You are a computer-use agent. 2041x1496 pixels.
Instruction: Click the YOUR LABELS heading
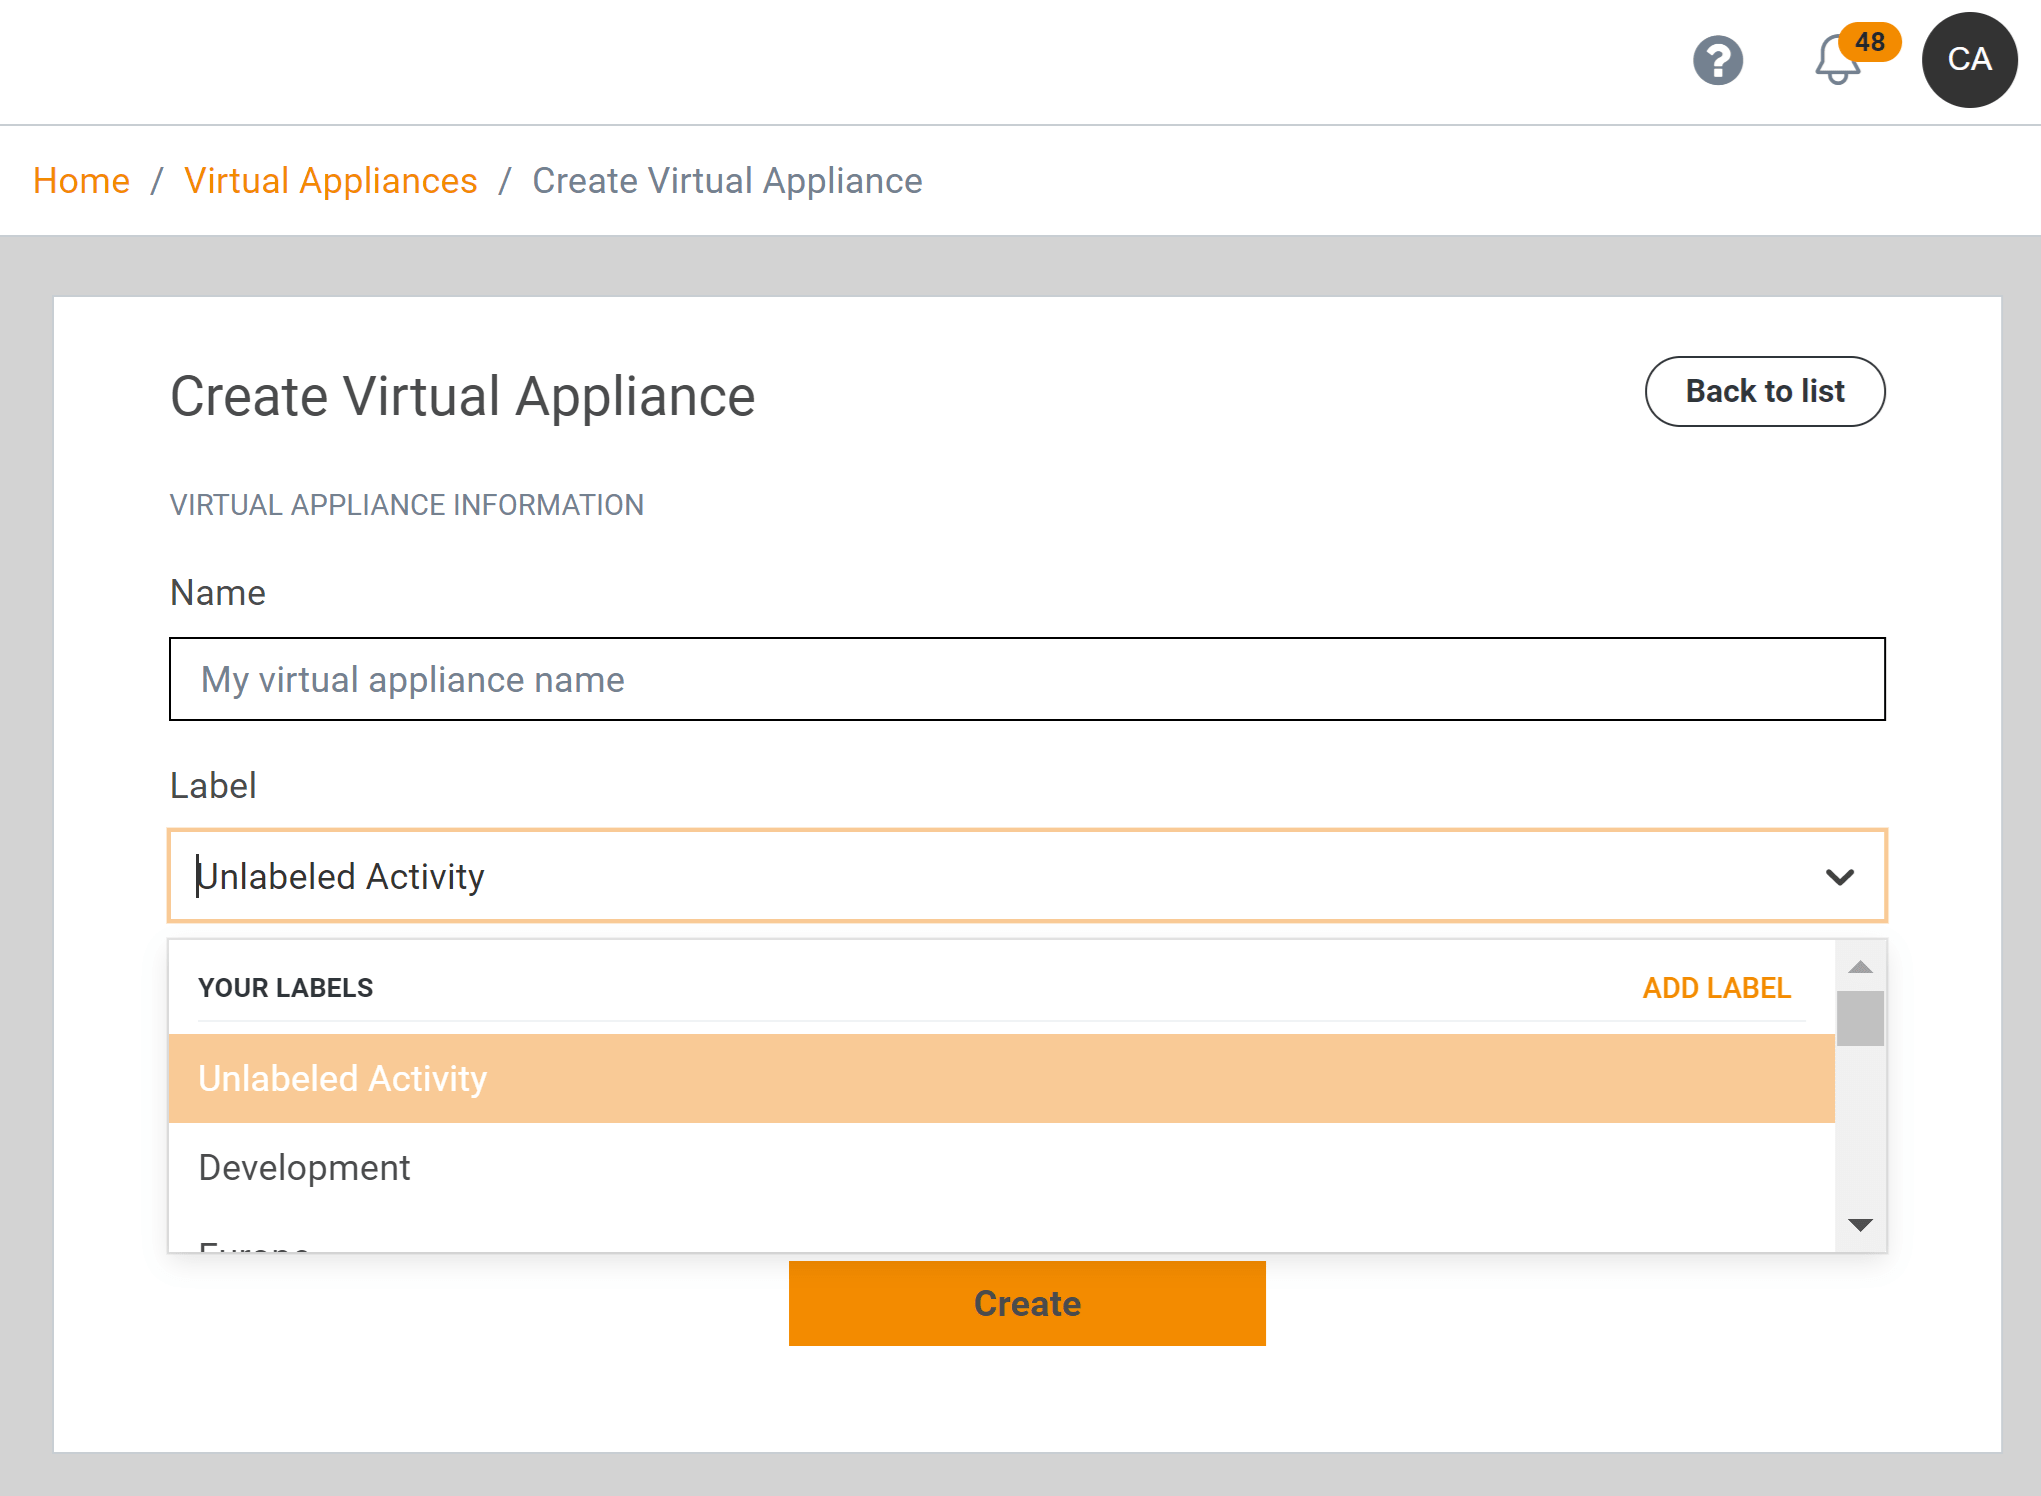click(x=285, y=988)
